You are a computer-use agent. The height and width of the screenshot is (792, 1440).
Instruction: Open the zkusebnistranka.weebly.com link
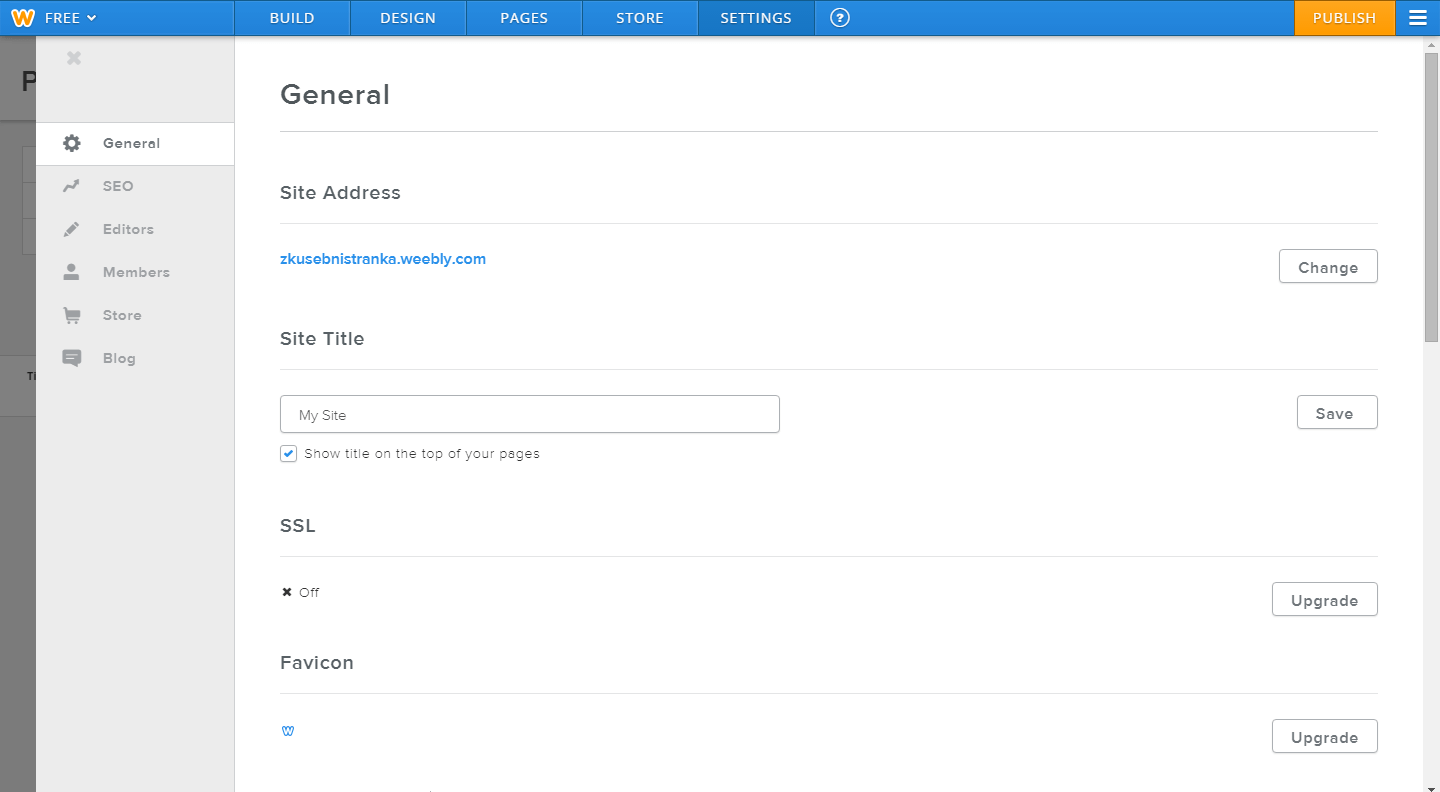coord(383,259)
